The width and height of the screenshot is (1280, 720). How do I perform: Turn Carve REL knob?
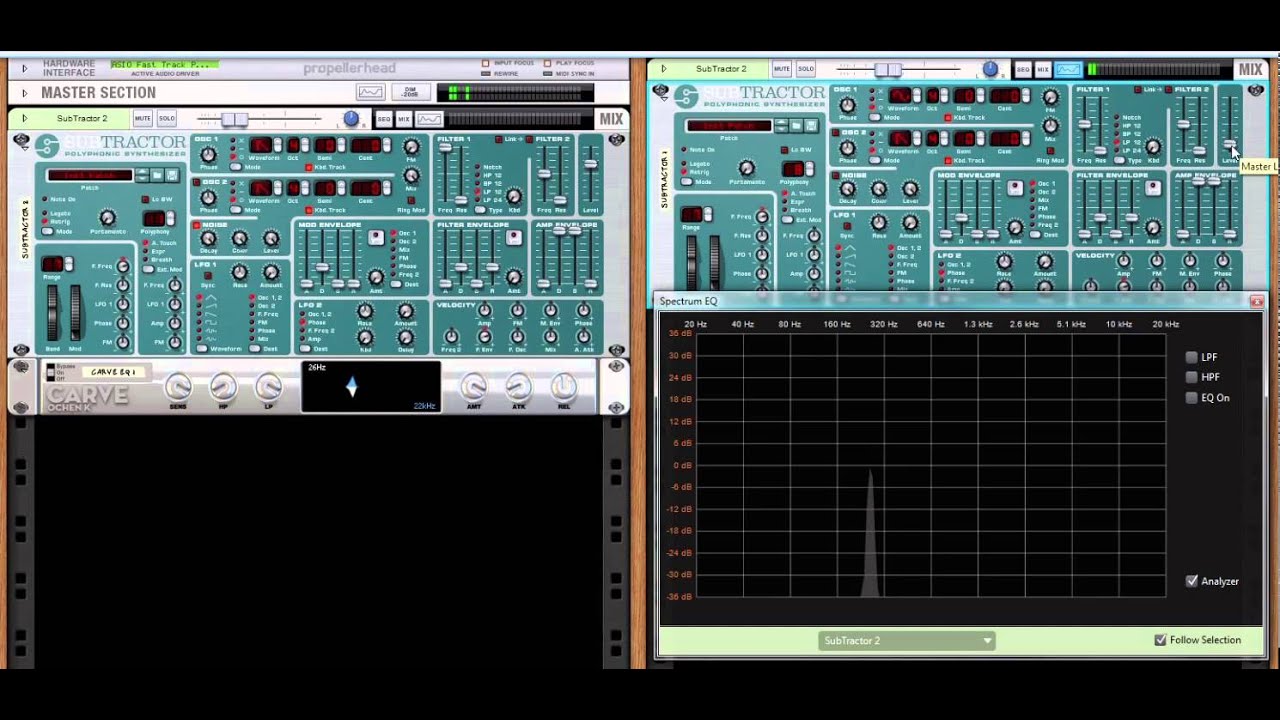tap(564, 386)
